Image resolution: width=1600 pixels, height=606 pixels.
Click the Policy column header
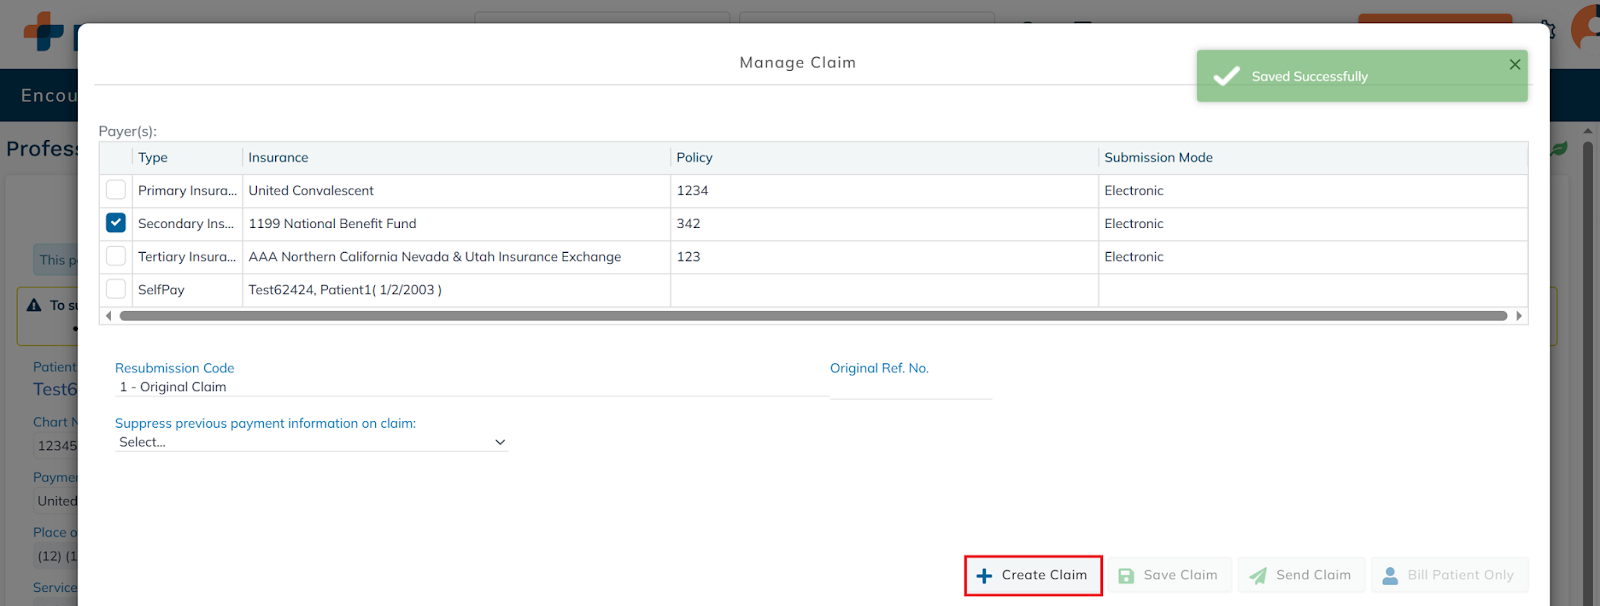pyautogui.click(x=694, y=158)
